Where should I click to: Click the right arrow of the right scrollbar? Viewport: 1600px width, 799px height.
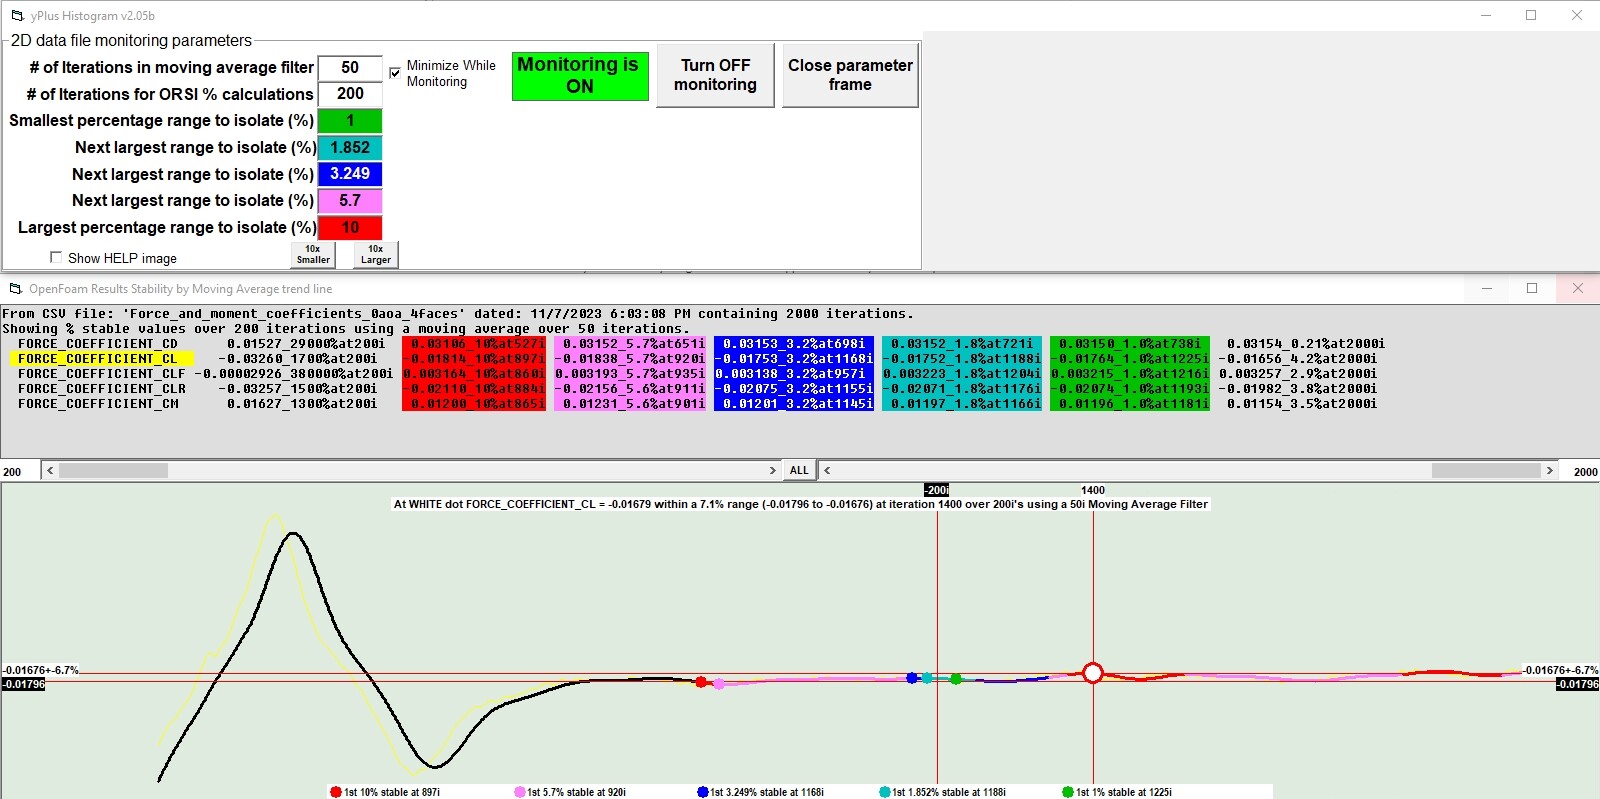pyautogui.click(x=1550, y=470)
